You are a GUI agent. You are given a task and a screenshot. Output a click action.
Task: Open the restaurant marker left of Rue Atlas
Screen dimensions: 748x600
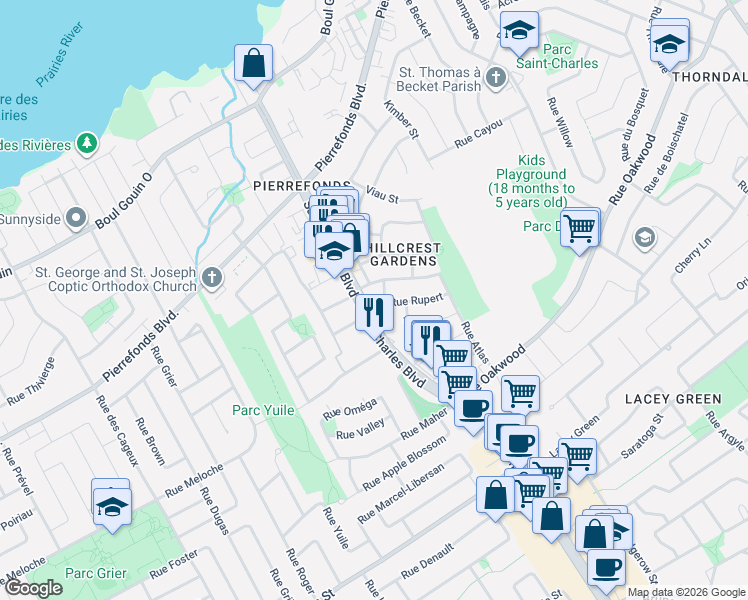(431, 341)
